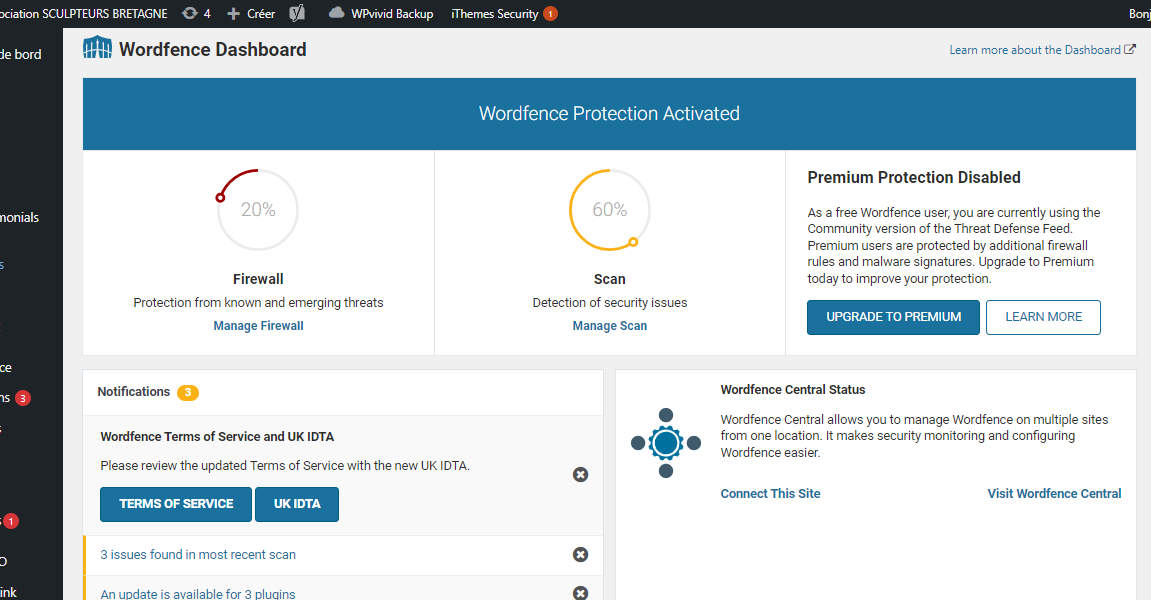Click the Wordfence Central gear icon
Viewport: 1151px width, 600px height.
point(666,443)
